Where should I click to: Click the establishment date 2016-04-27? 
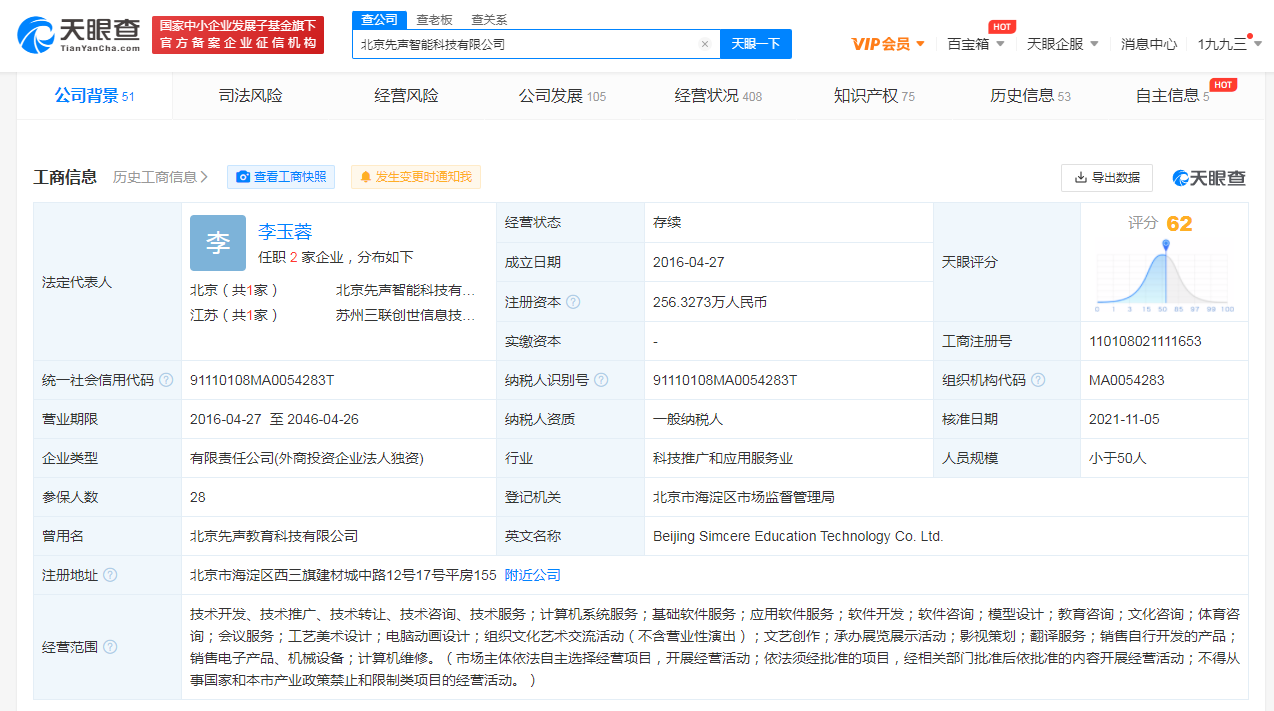(x=689, y=262)
